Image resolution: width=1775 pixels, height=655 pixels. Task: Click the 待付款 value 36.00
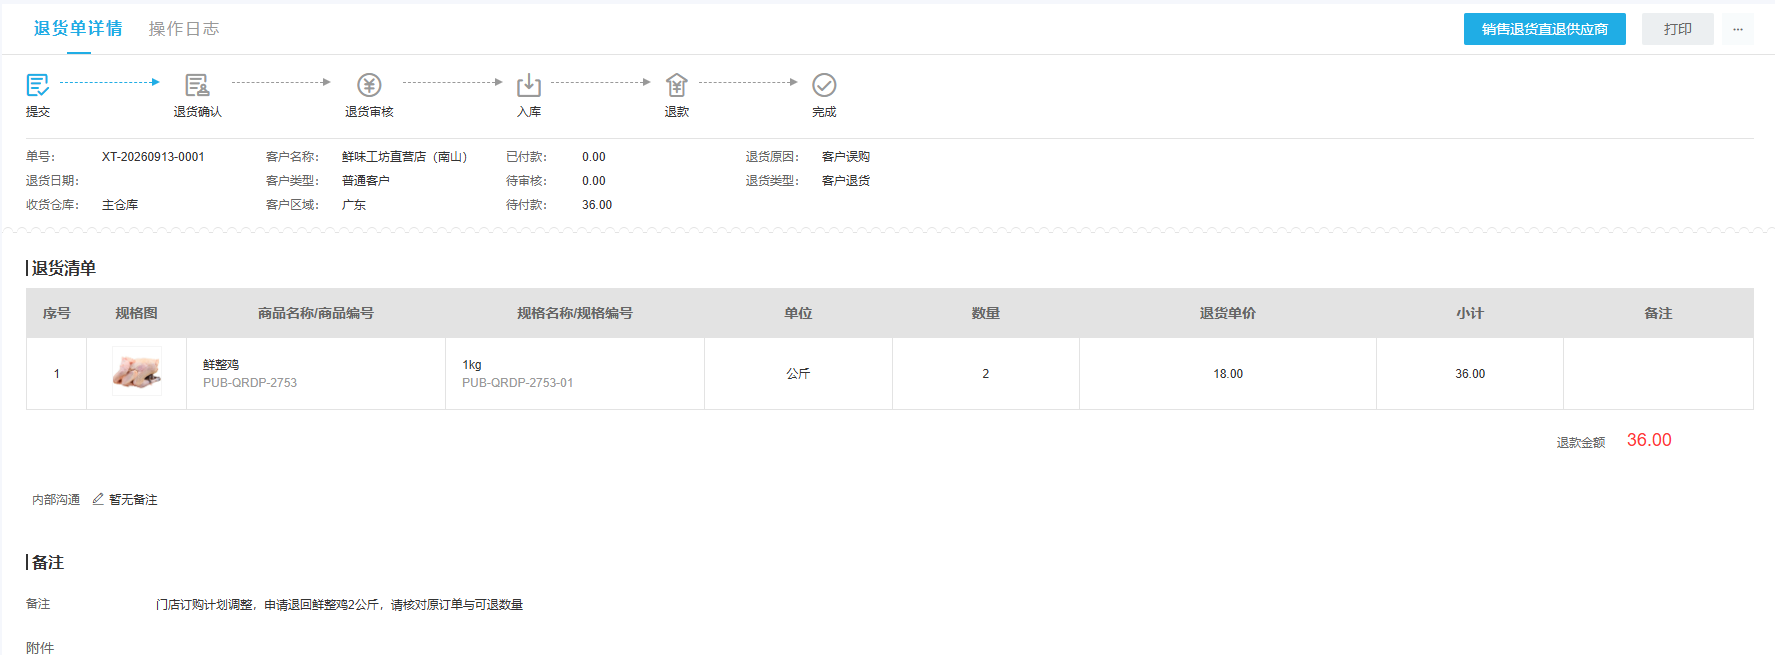pos(597,205)
